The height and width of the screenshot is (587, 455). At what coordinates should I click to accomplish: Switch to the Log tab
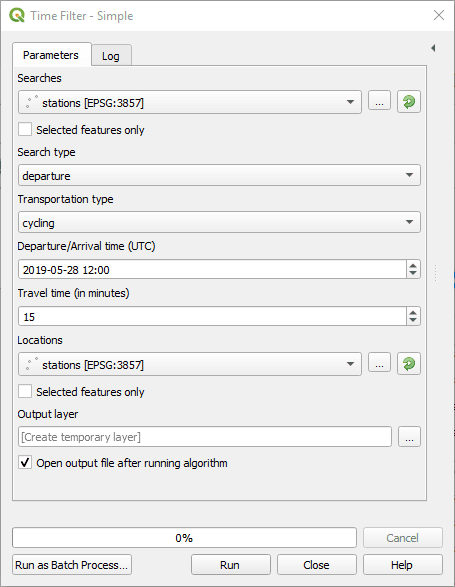click(111, 55)
